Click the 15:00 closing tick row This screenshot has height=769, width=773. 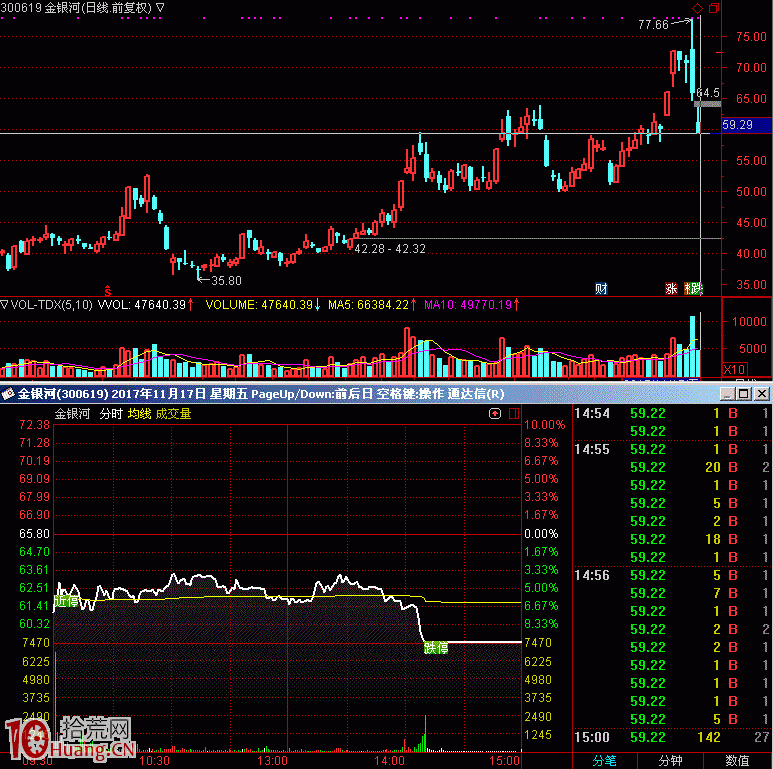pos(672,737)
